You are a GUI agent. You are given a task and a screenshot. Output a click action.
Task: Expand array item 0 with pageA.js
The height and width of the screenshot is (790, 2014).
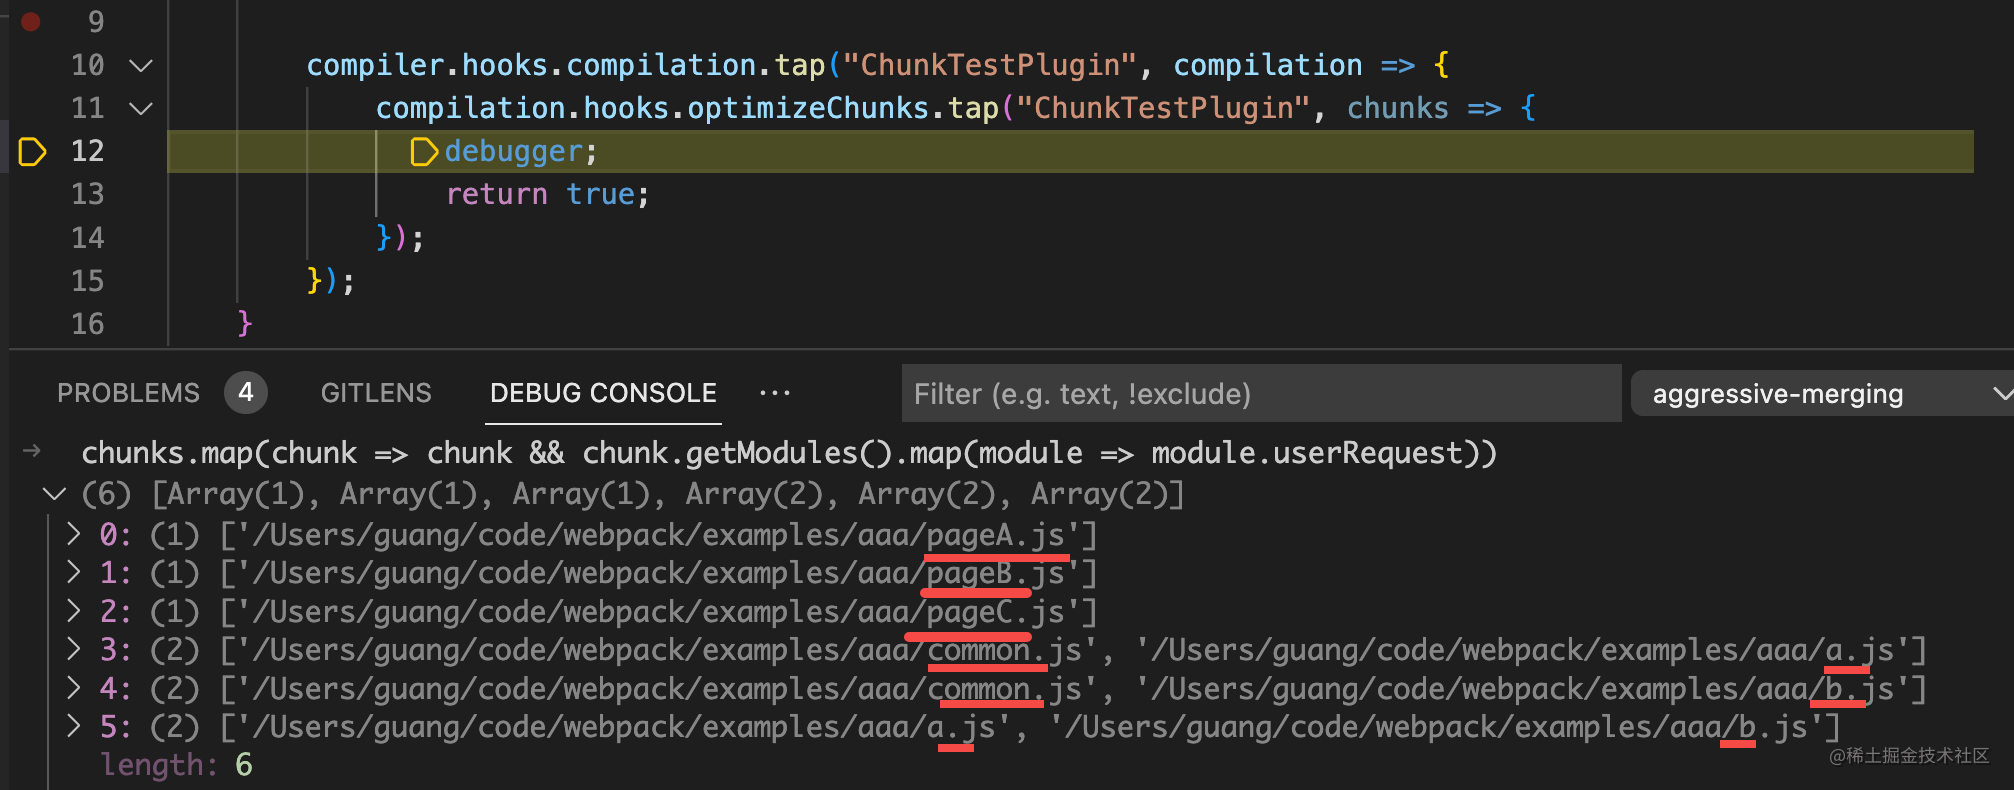(x=73, y=534)
